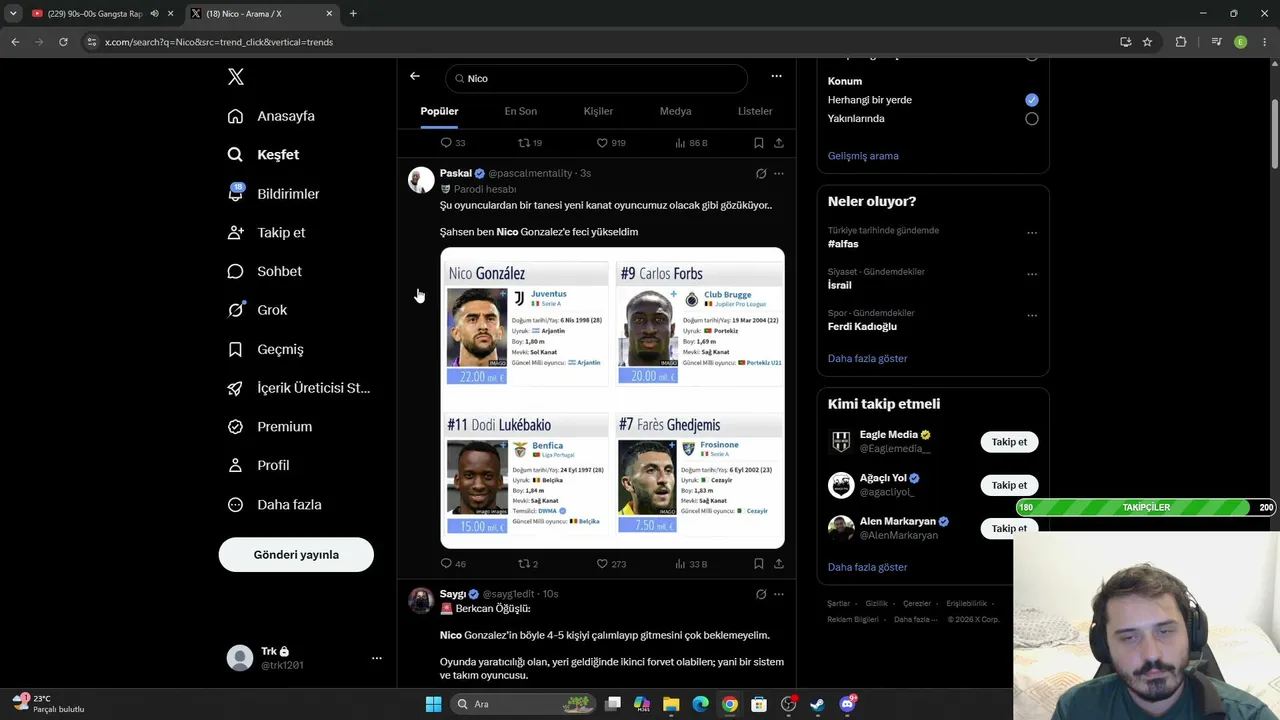Open account menu dots beside Trk
This screenshot has height=720, width=1280.
(377, 658)
